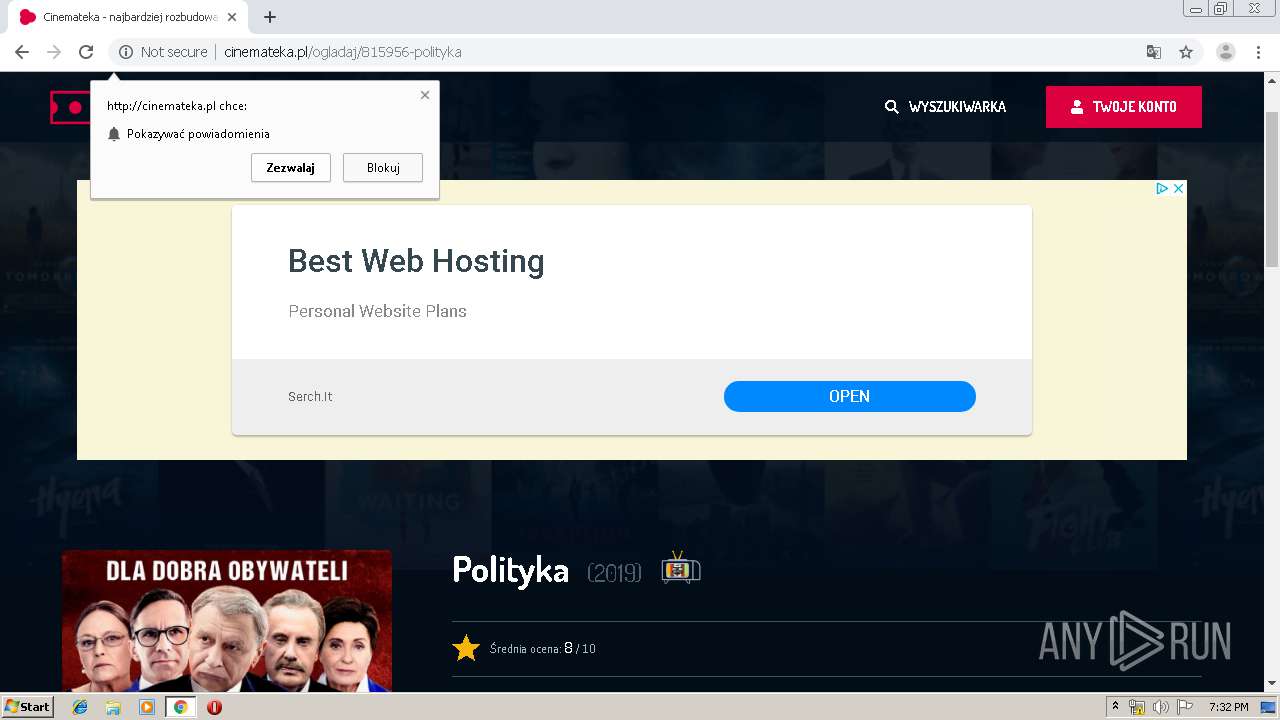Select the Cinemateka browser tab
Viewport: 1280px width, 720px height.
click(x=128, y=17)
